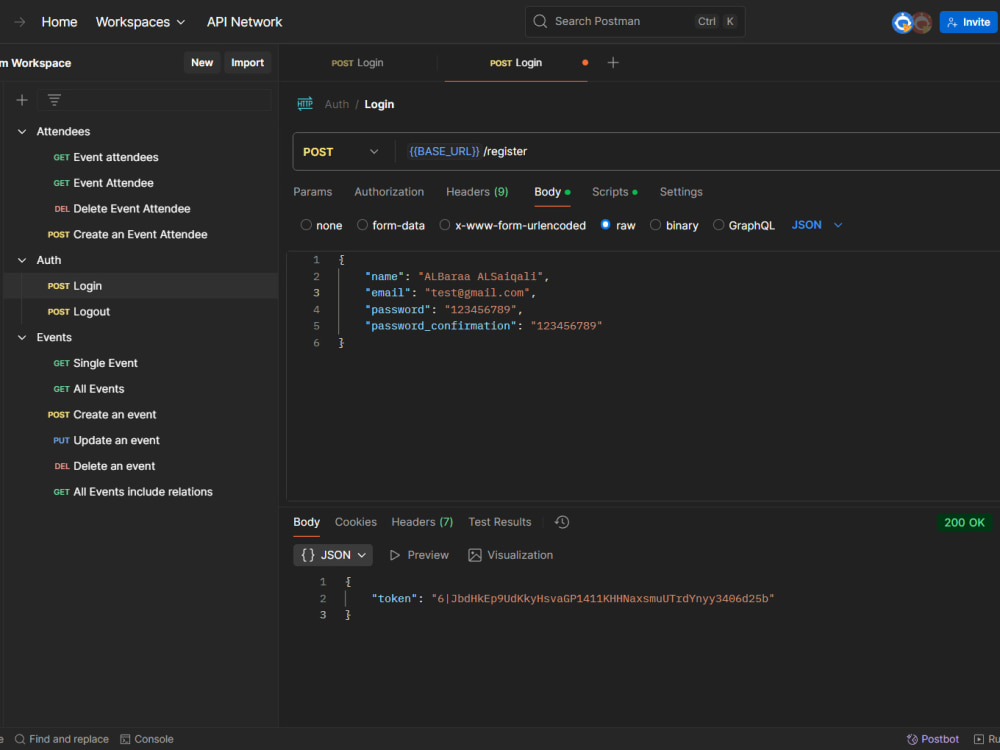
Task: Switch to the first POST Login tab
Action: pos(358,62)
